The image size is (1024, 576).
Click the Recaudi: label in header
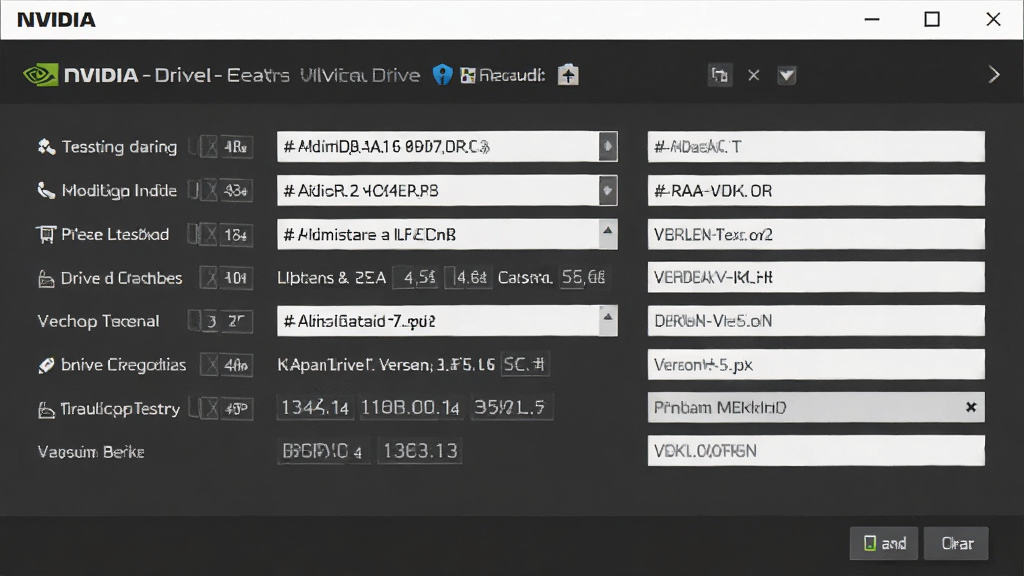coord(511,76)
